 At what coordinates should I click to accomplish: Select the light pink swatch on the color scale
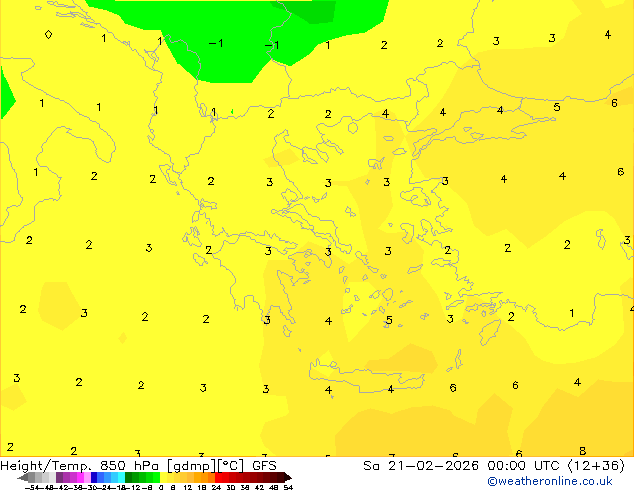87,477
